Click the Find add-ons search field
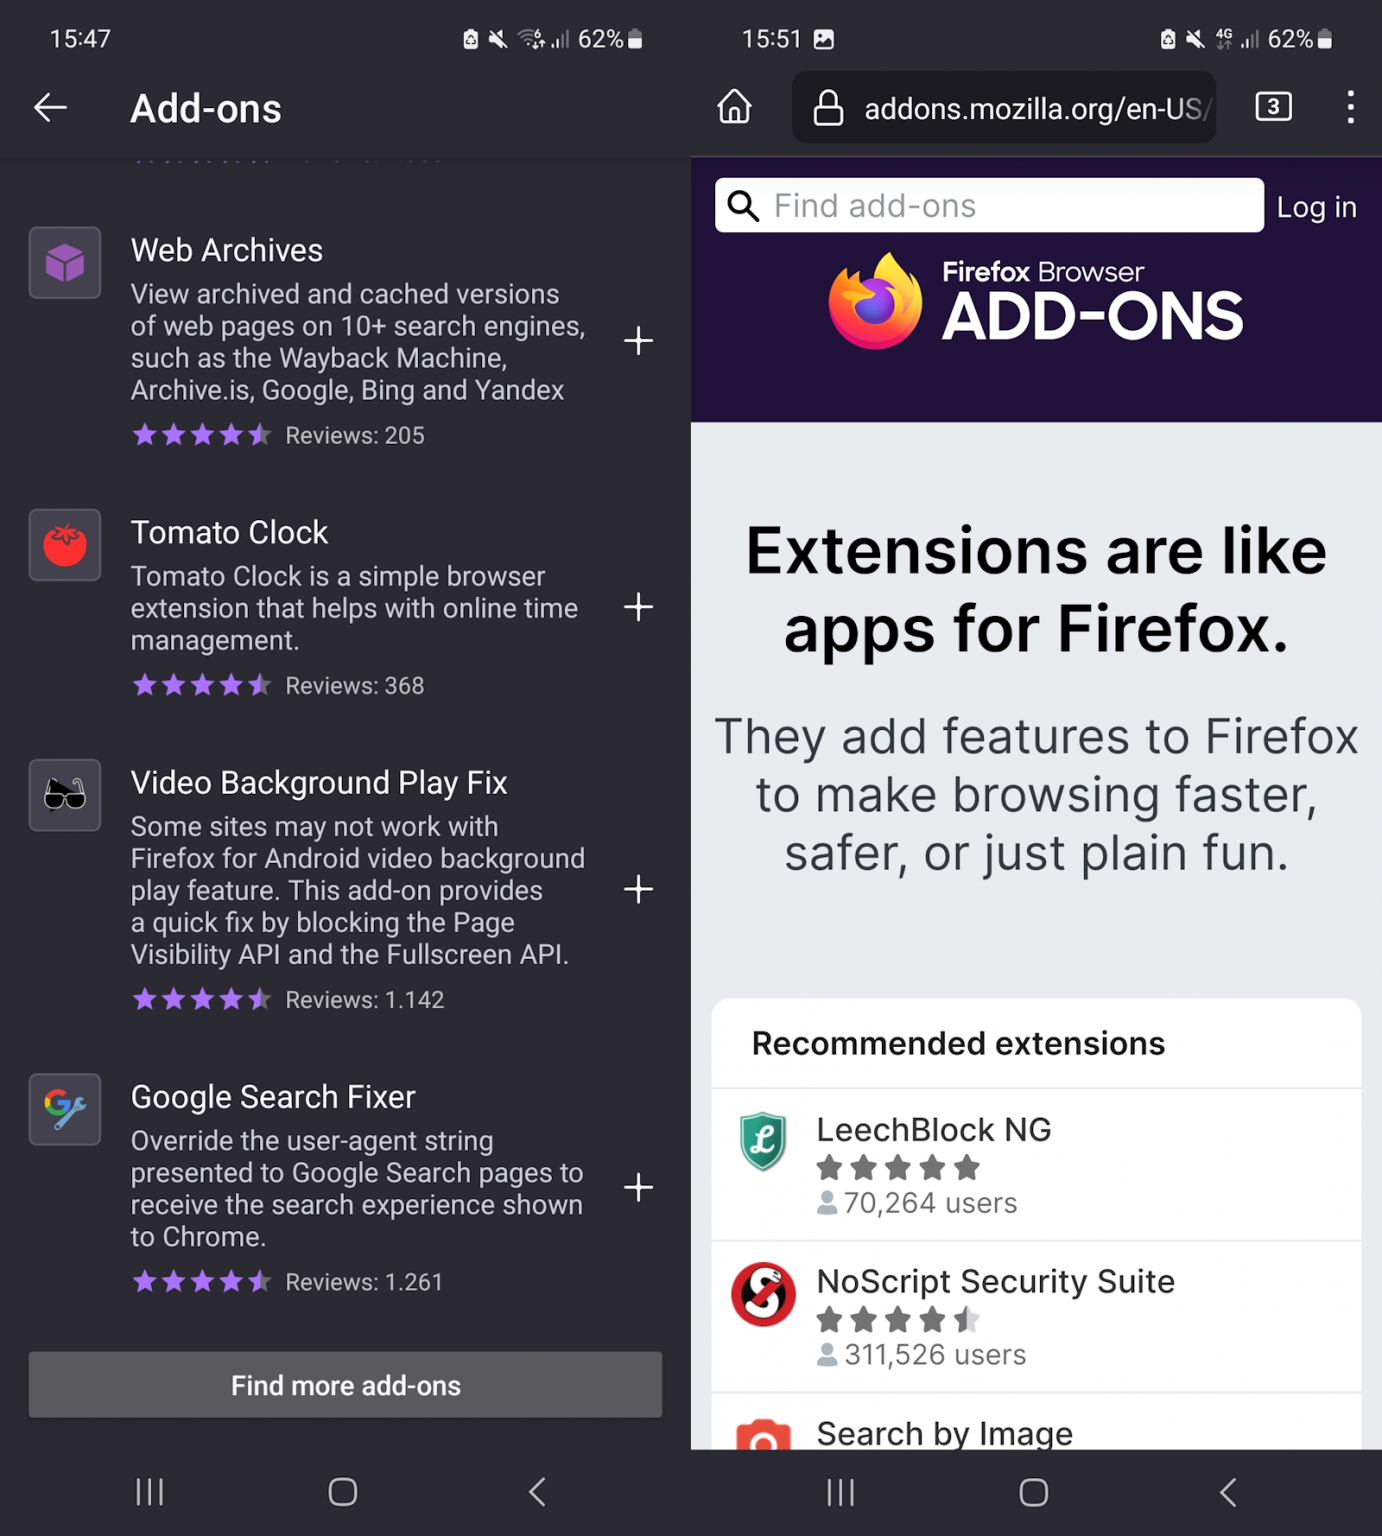The height and width of the screenshot is (1536, 1382). click(x=988, y=206)
